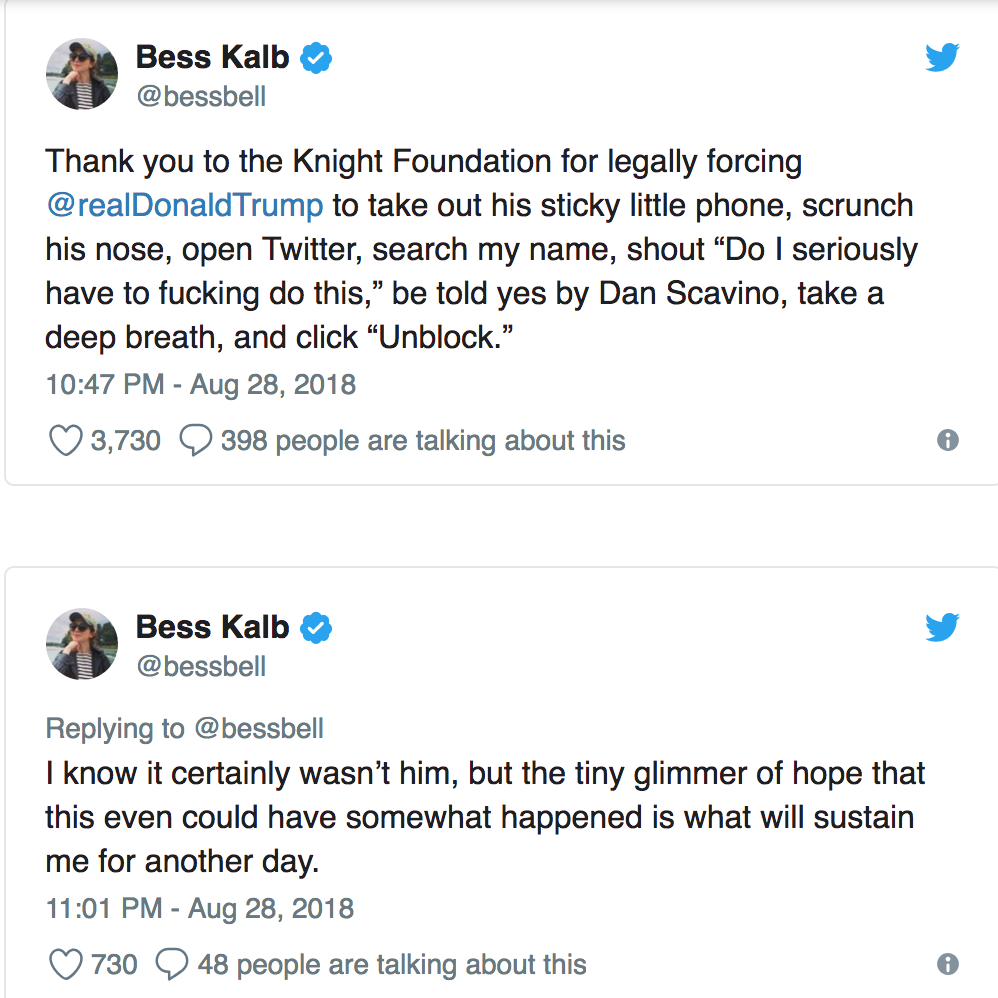Viewport: 998px width, 998px height.
Task: Open the info icon on second tweet
Action: point(947,964)
